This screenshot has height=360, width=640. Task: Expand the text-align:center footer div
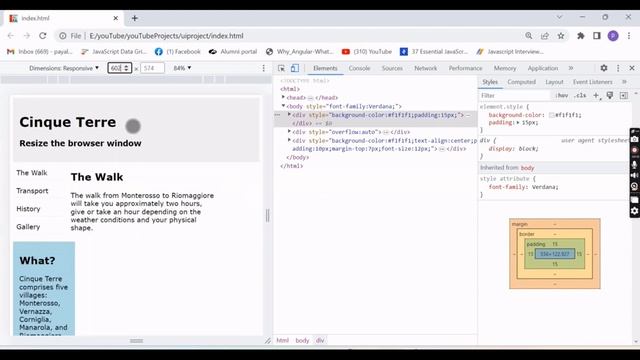click(x=289, y=140)
